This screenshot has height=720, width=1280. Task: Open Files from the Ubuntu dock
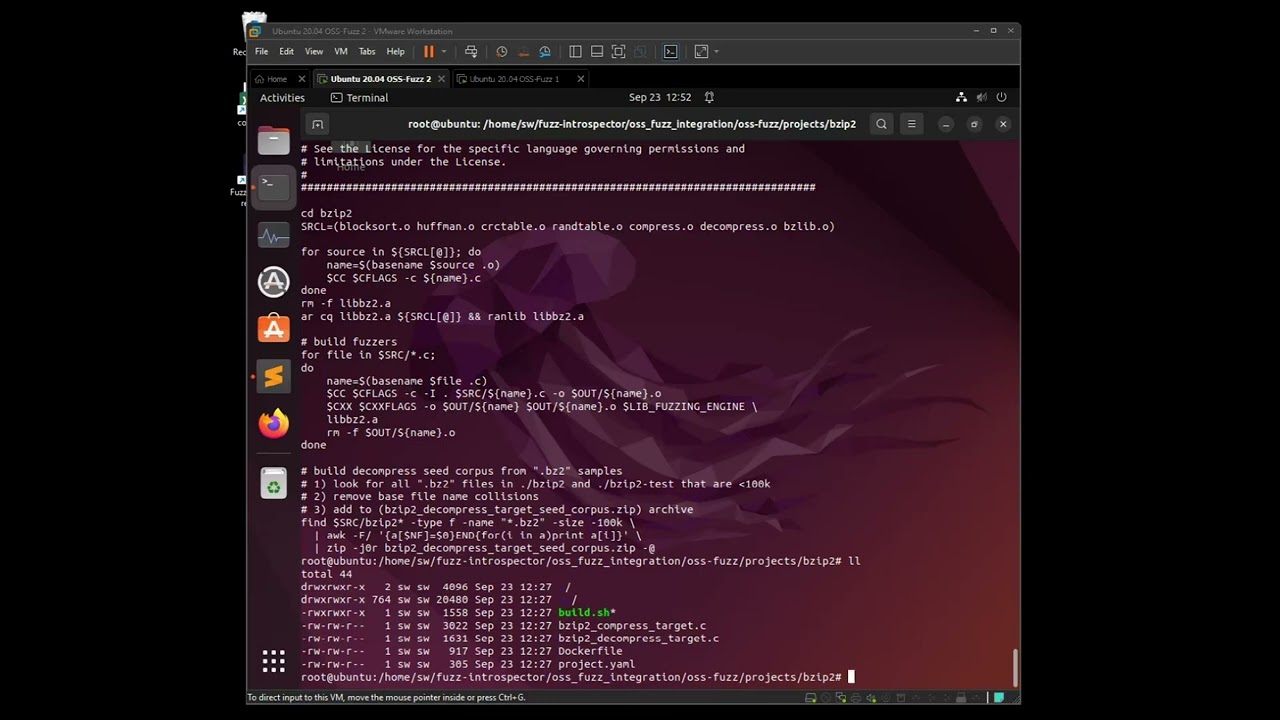tap(273, 141)
